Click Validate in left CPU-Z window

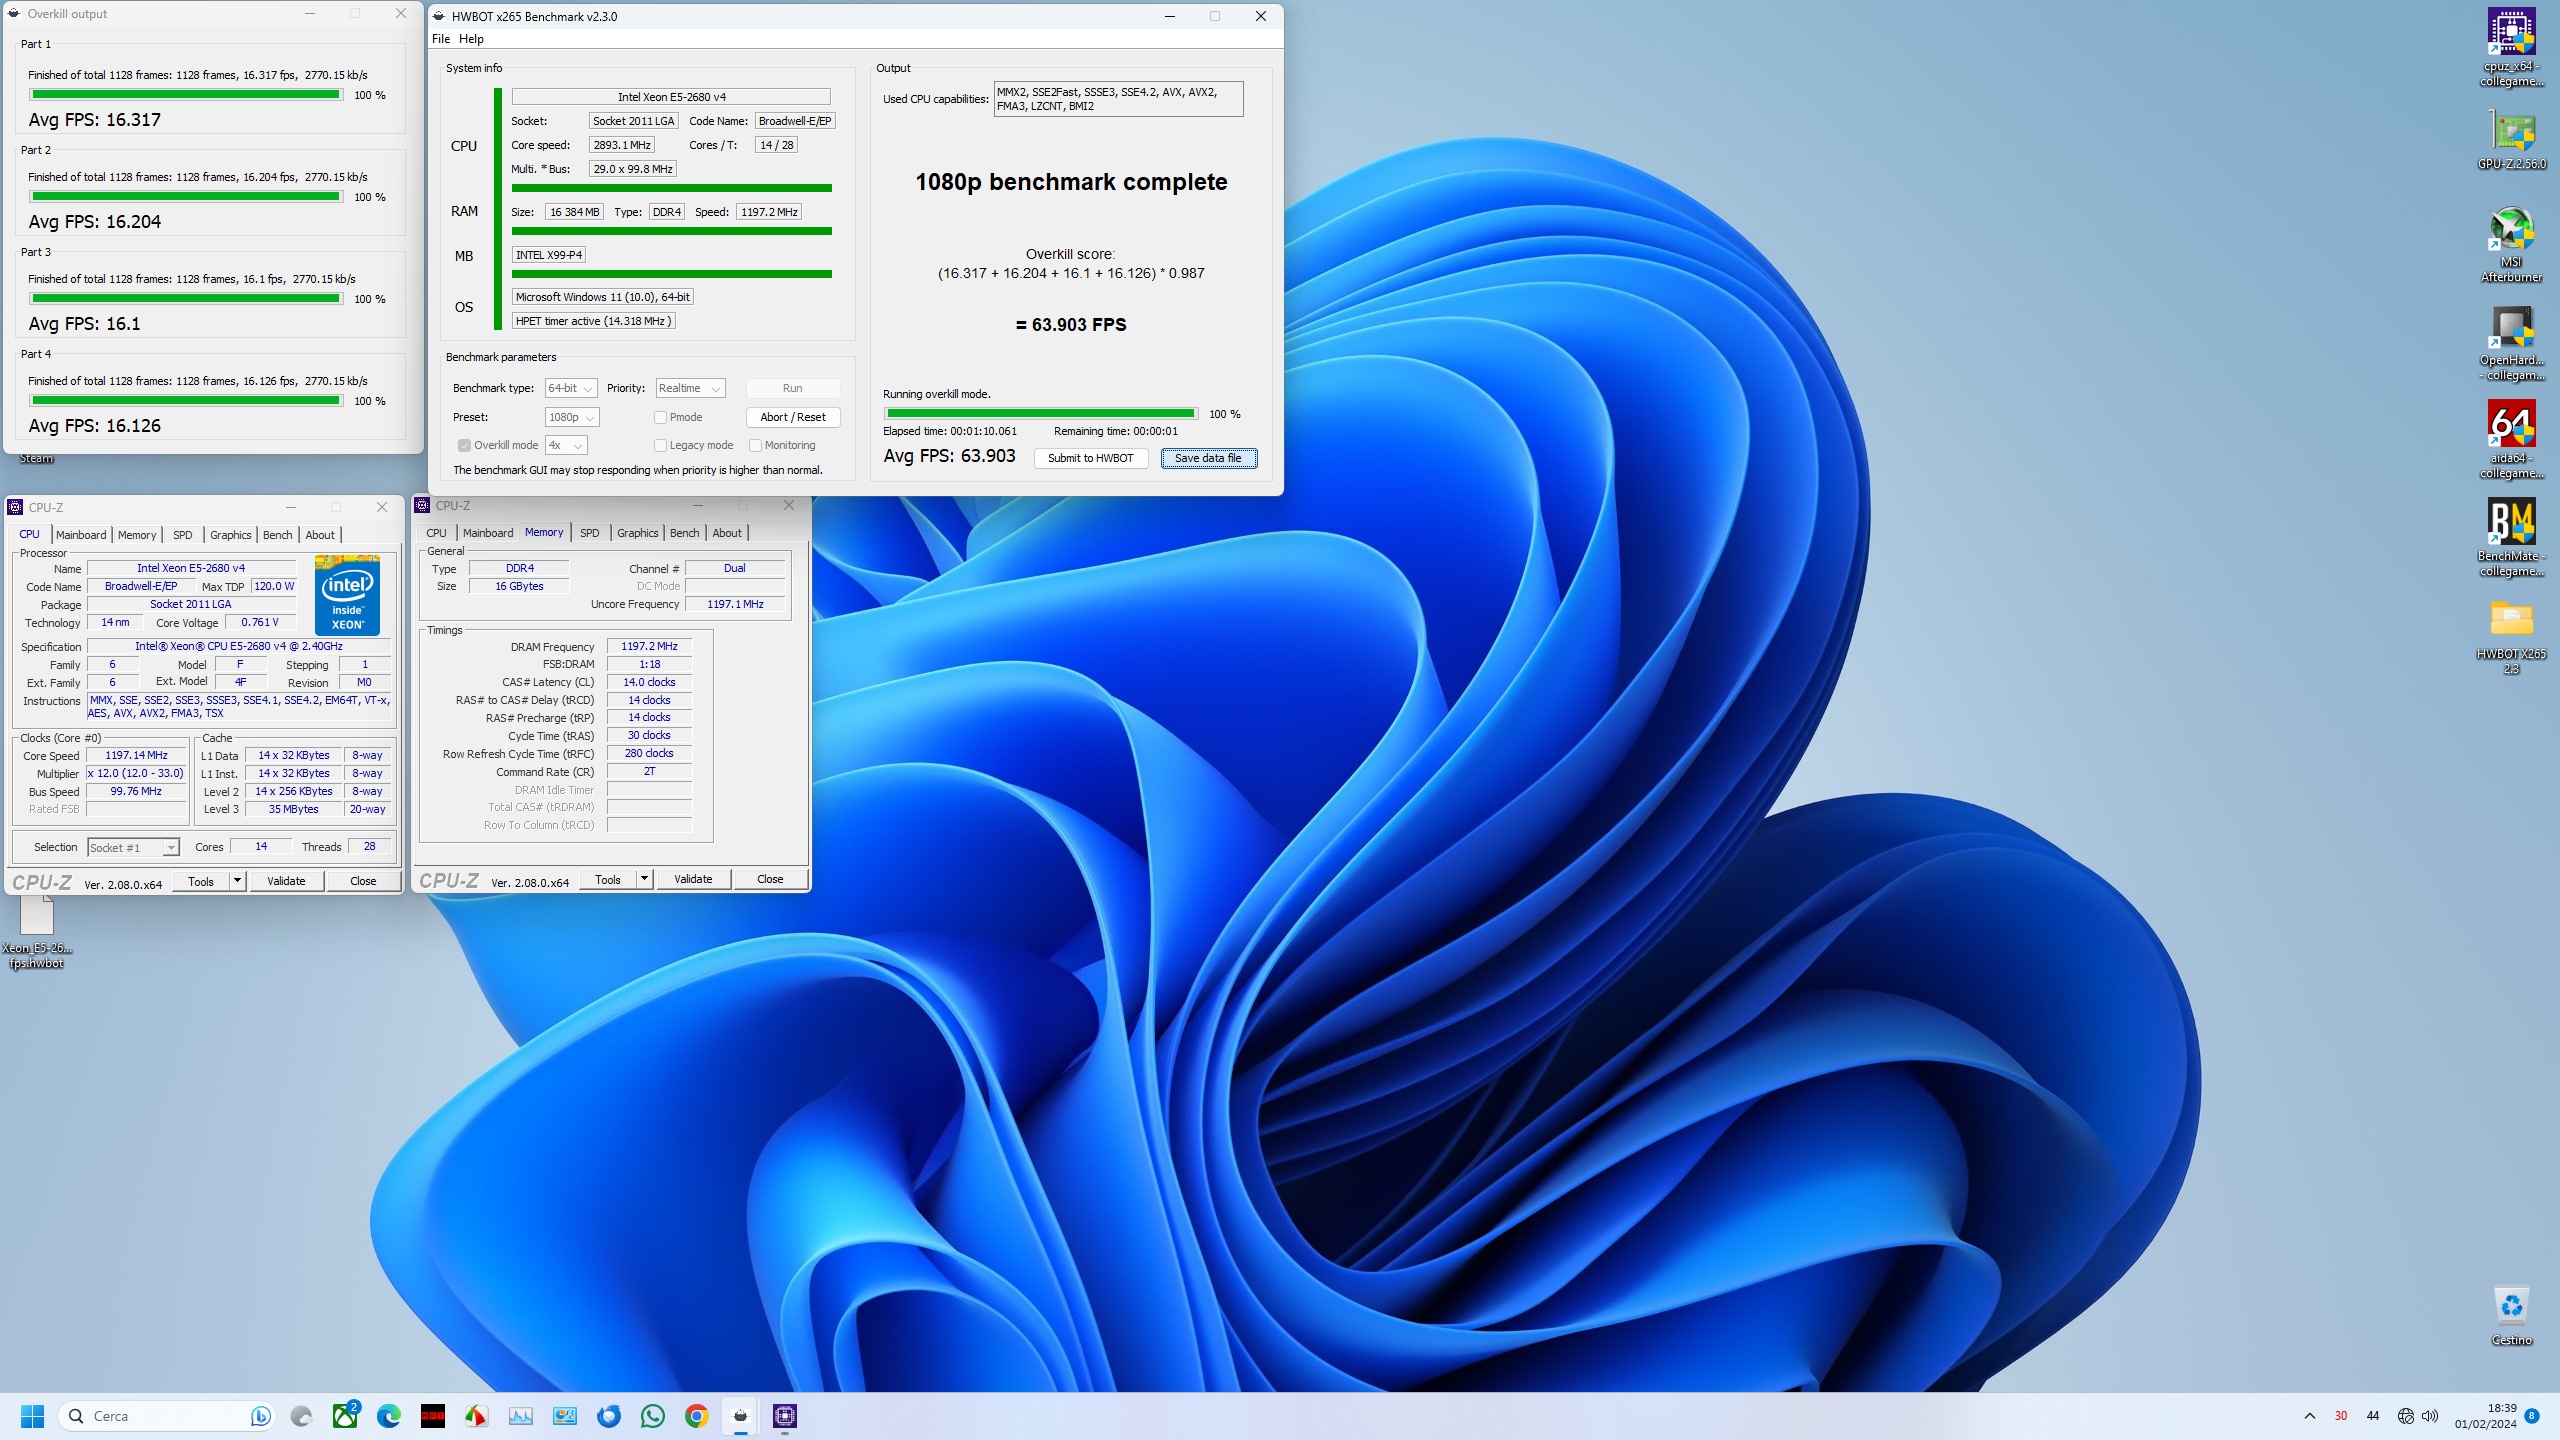[x=286, y=881]
